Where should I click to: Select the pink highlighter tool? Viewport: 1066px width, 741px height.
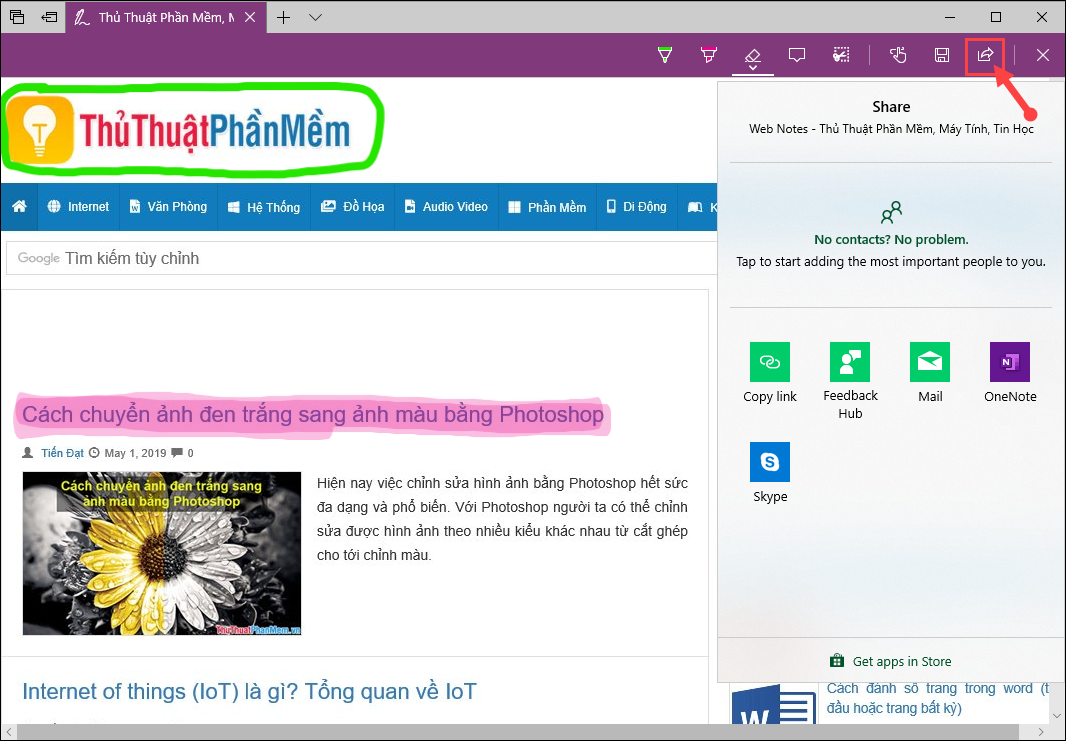[709, 55]
